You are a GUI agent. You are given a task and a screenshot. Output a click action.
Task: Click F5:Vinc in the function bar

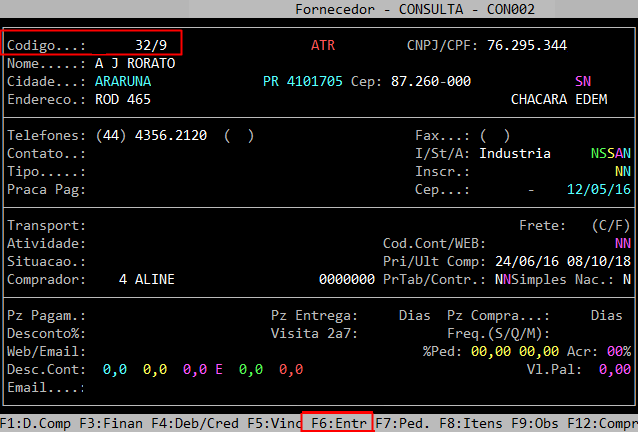tap(271, 423)
